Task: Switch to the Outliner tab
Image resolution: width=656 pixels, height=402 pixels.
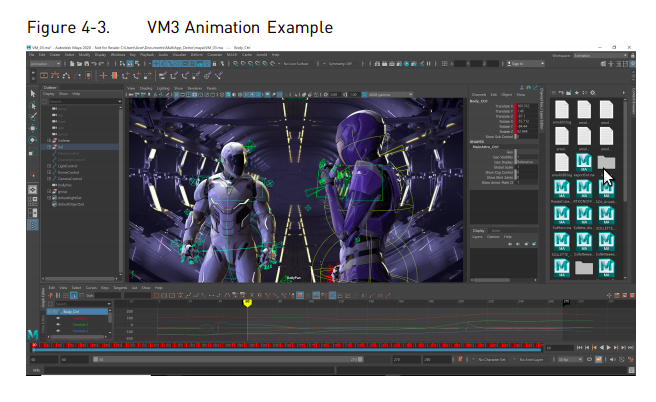Action: pos(50,87)
